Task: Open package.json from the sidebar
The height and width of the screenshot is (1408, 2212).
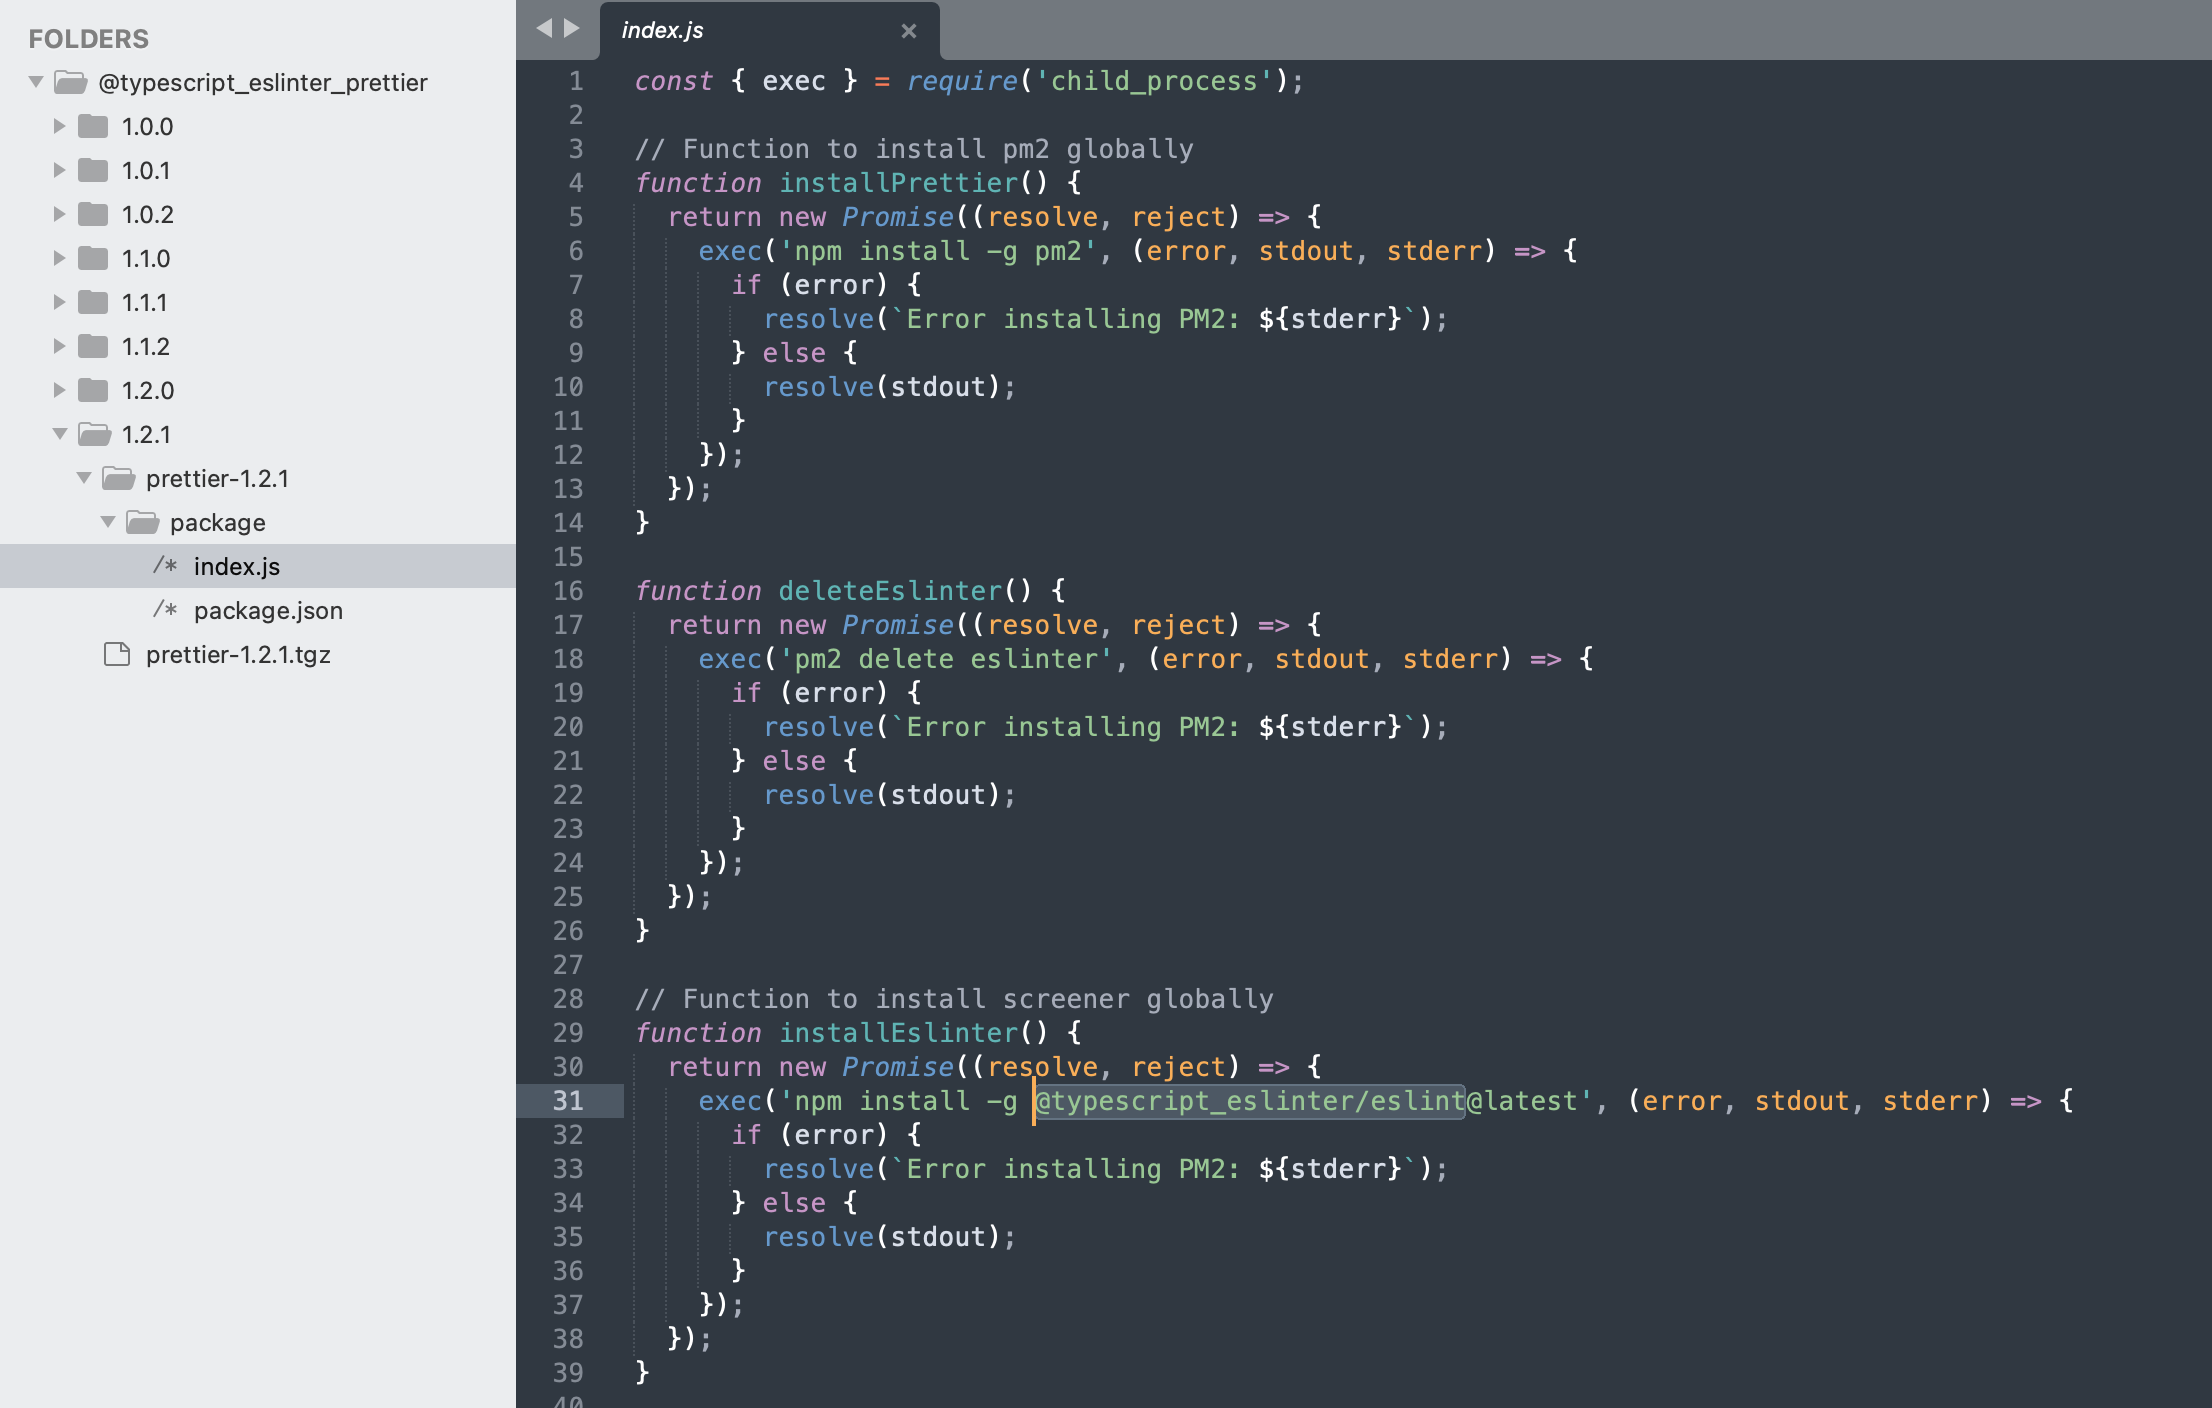Action: point(268,610)
